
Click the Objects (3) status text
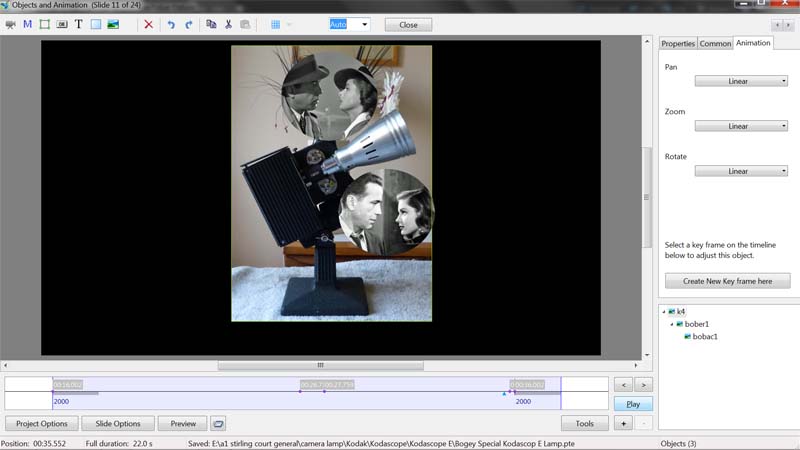point(678,443)
